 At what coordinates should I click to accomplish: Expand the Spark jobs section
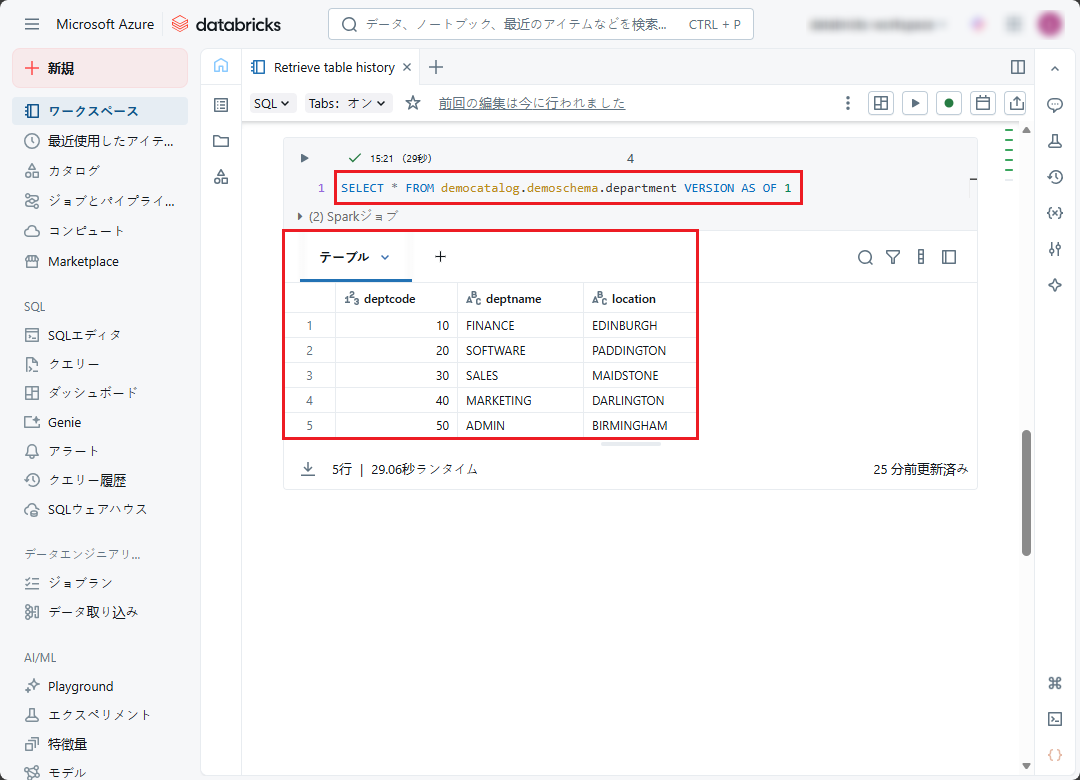tap(347, 216)
